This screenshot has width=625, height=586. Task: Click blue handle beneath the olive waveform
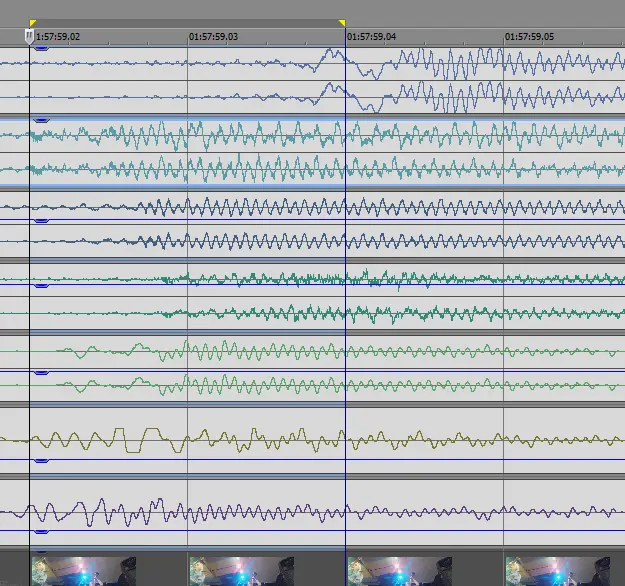pyautogui.click(x=41, y=460)
